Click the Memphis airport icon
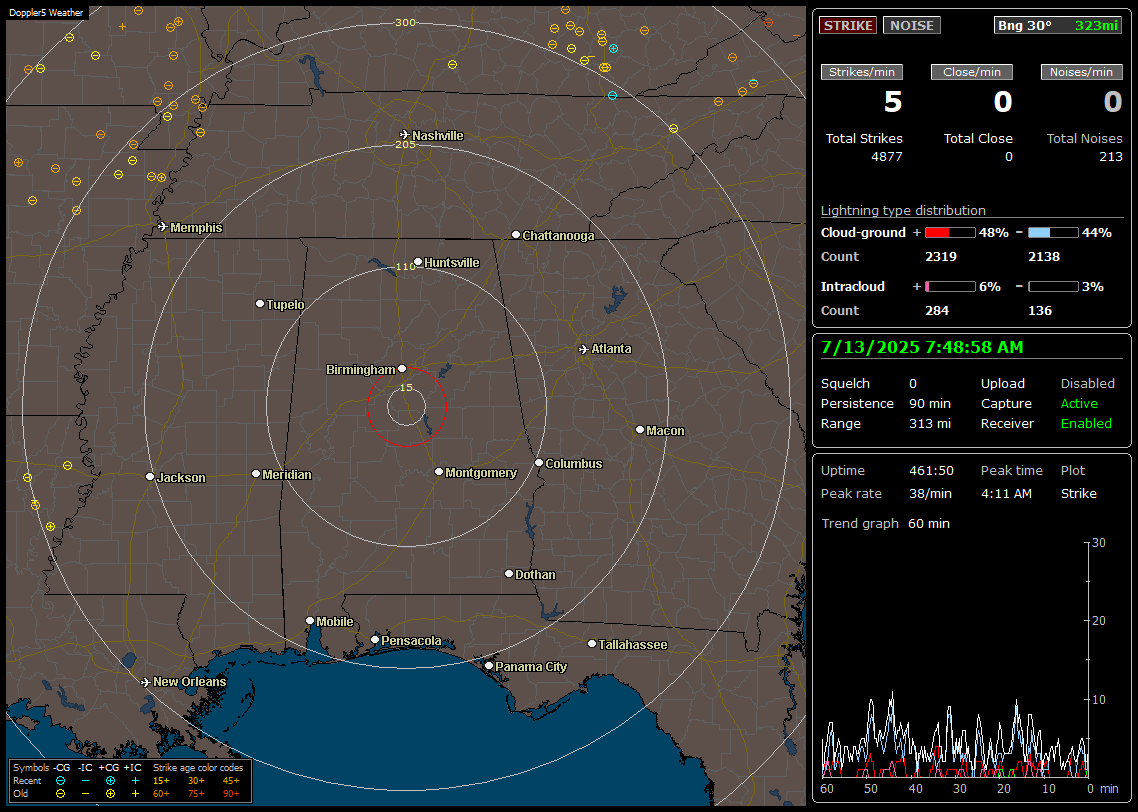The height and width of the screenshot is (812, 1138). click(163, 227)
